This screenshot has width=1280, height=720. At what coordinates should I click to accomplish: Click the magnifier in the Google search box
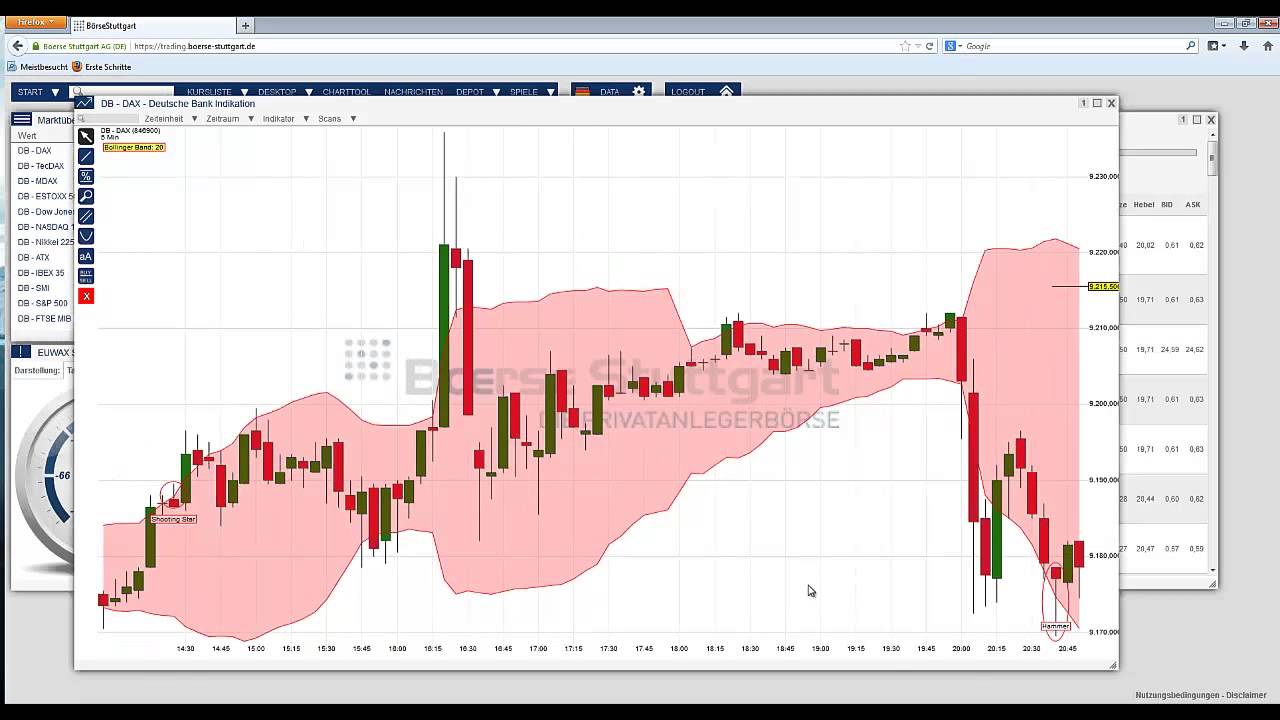coord(1190,46)
